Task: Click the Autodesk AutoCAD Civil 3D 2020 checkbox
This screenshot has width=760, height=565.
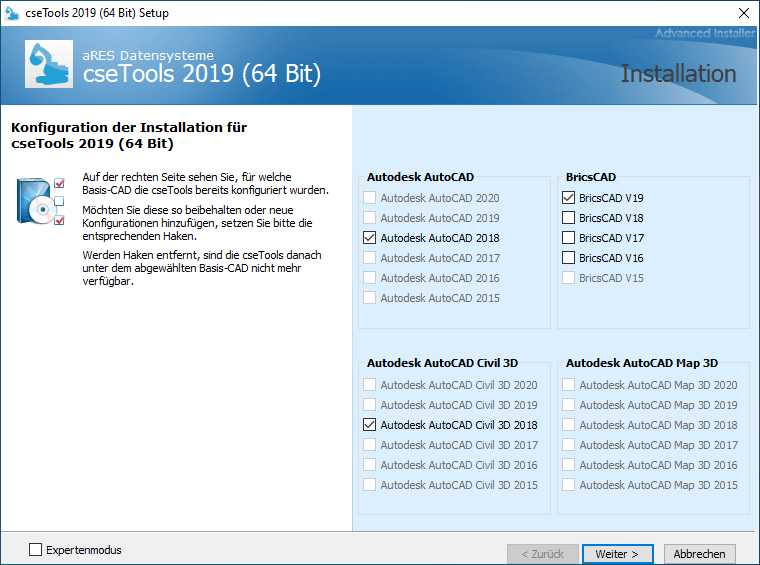Action: [x=370, y=385]
